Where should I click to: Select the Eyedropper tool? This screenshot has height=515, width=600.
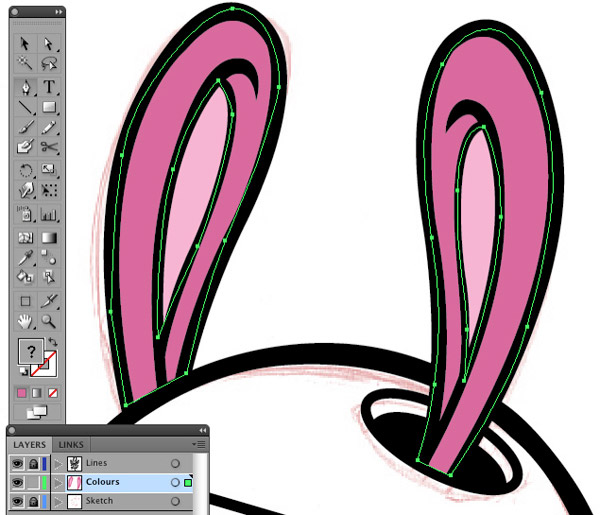(26, 258)
